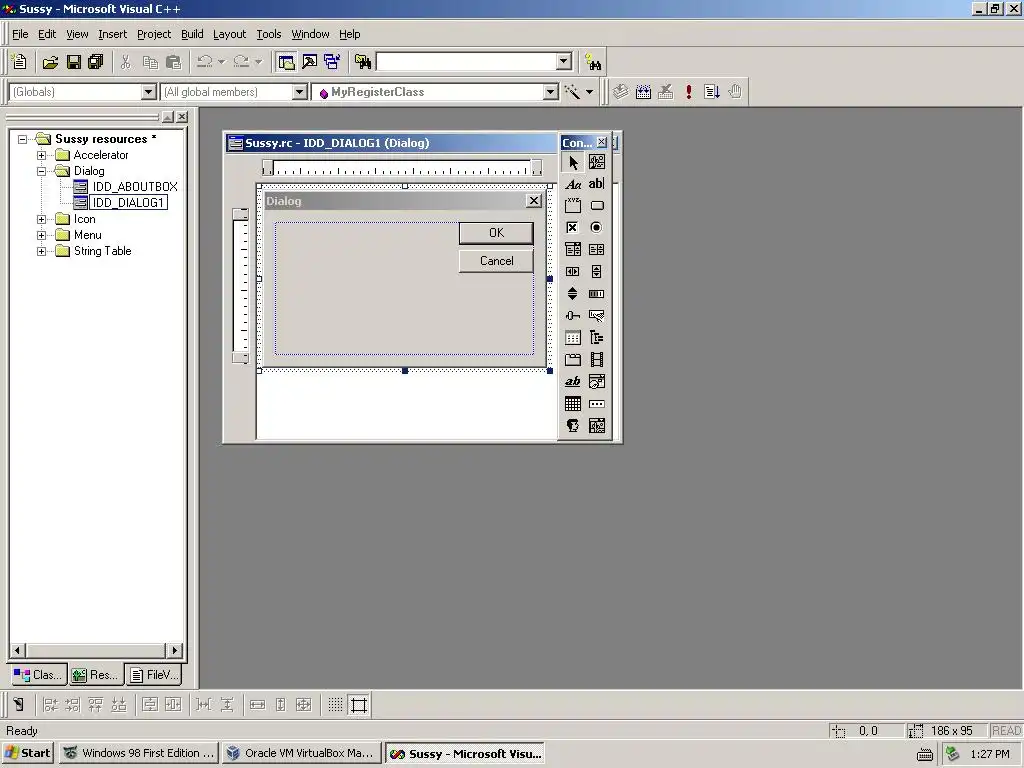The width and height of the screenshot is (1024, 768).
Task: Toggle dialog Test mode switch
Action: click(x=19, y=705)
